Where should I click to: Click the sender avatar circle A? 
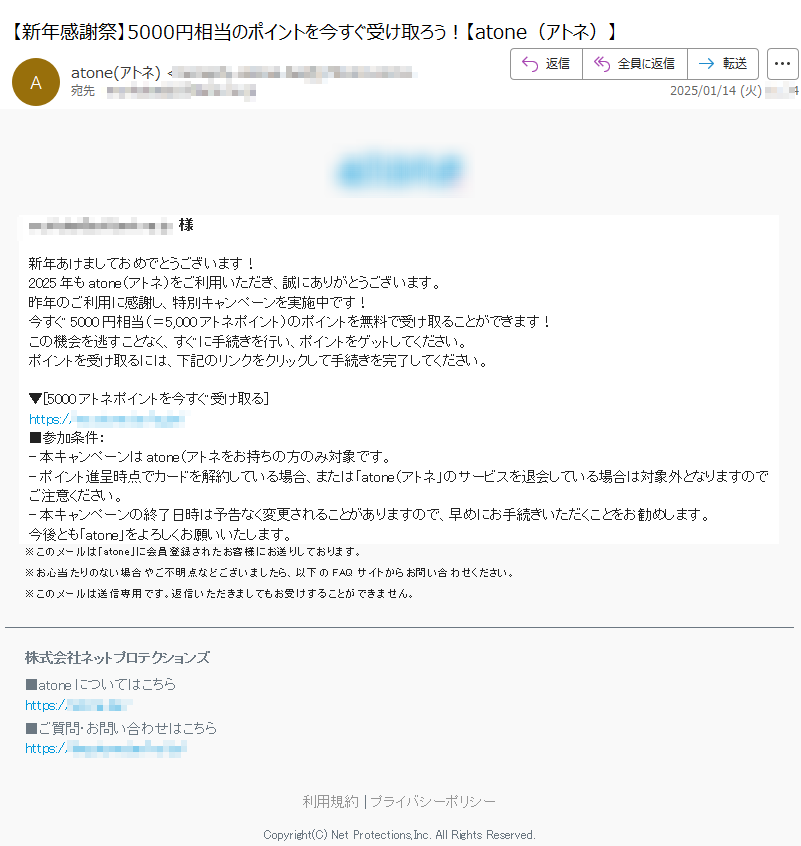(36, 82)
